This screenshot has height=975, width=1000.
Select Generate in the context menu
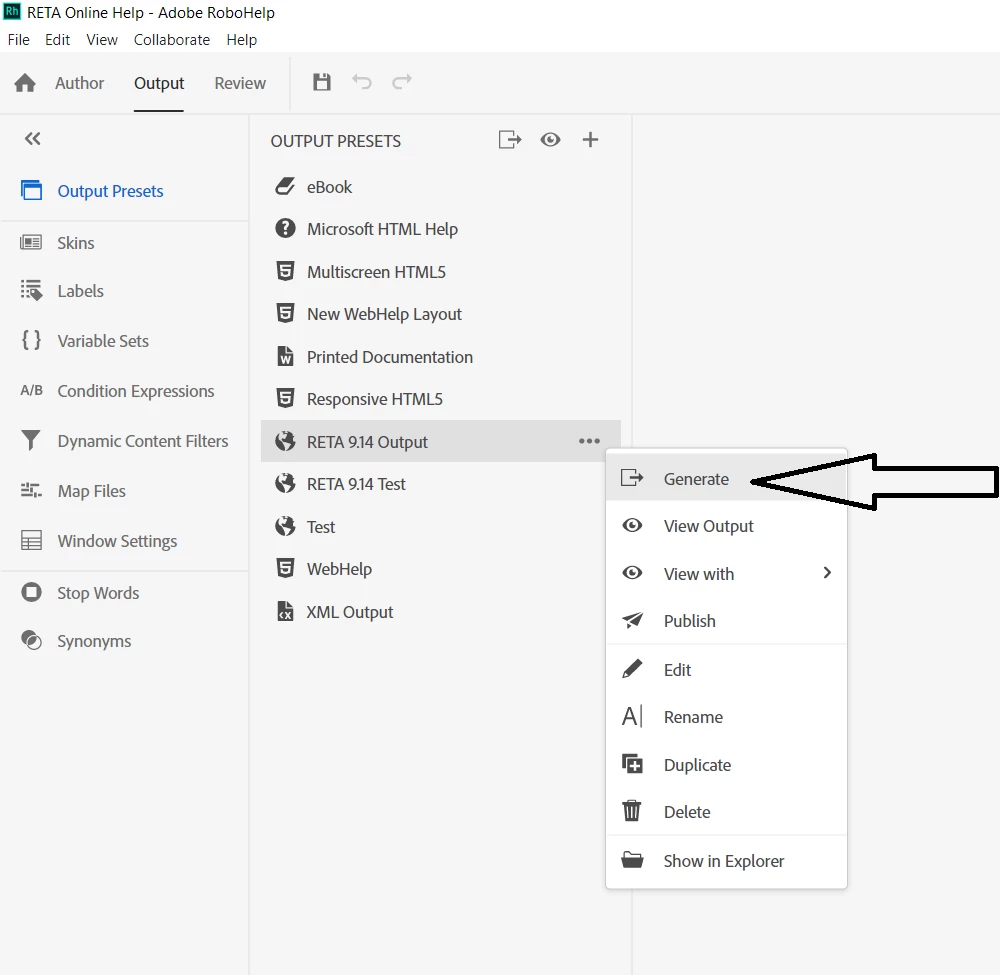726,478
